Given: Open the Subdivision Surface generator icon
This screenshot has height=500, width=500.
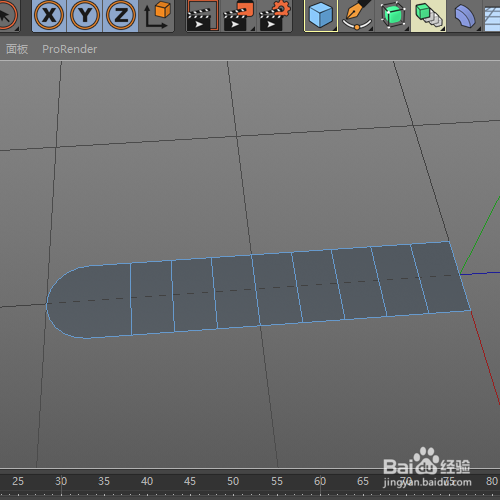Looking at the screenshot, I should [393, 15].
